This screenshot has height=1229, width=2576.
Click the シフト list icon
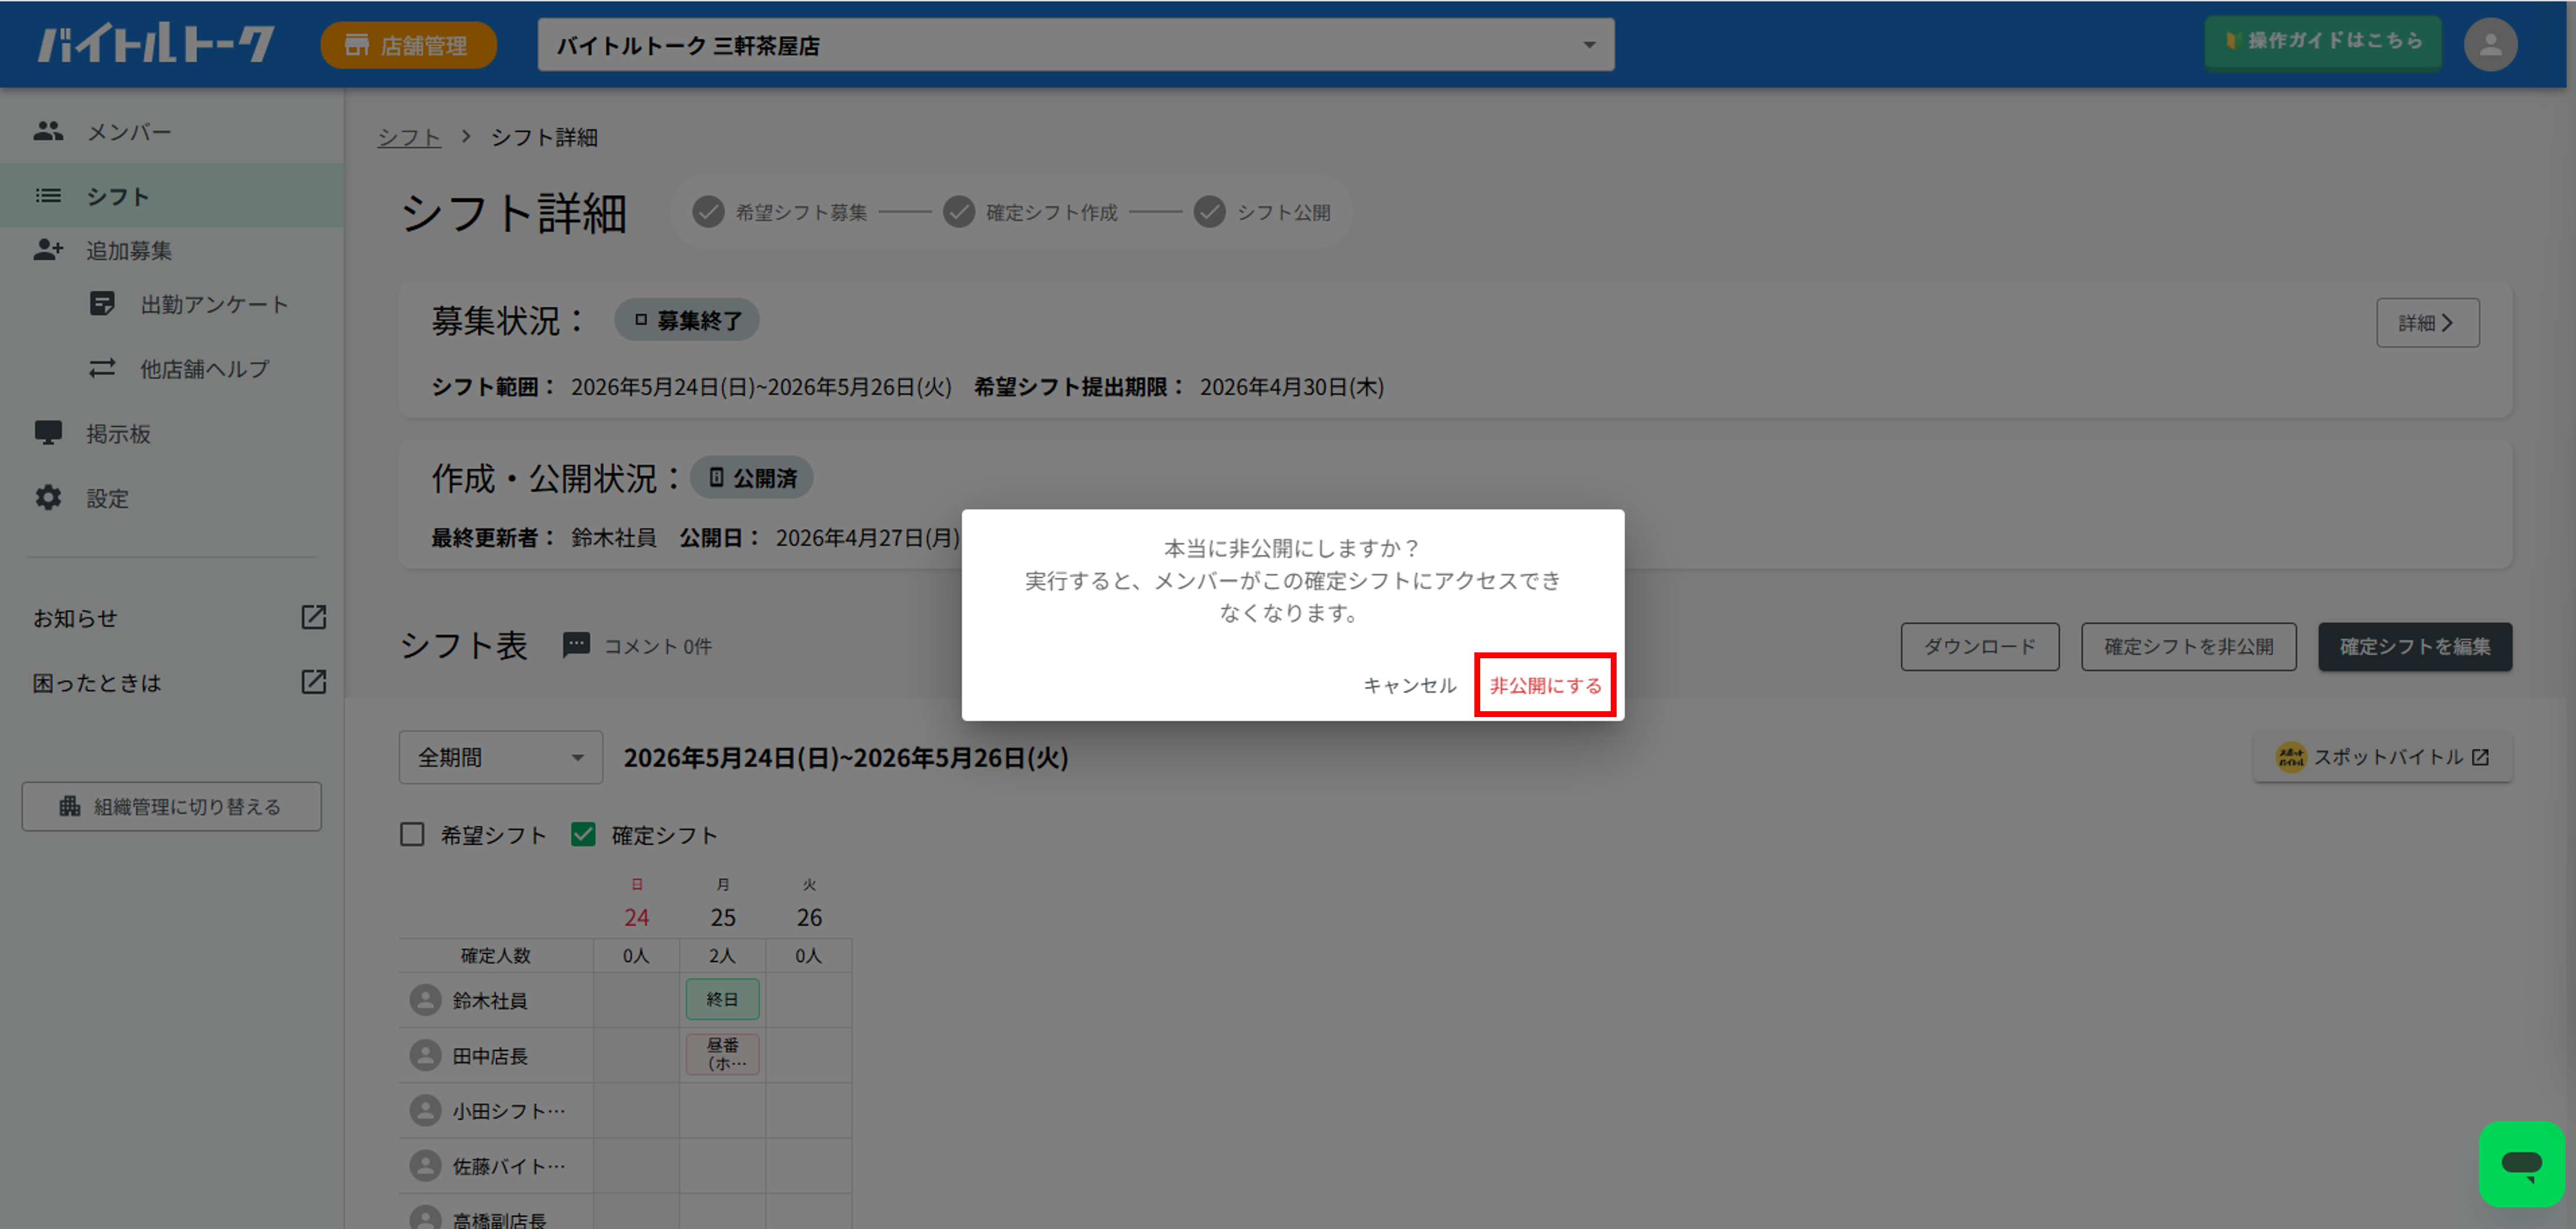[x=48, y=196]
